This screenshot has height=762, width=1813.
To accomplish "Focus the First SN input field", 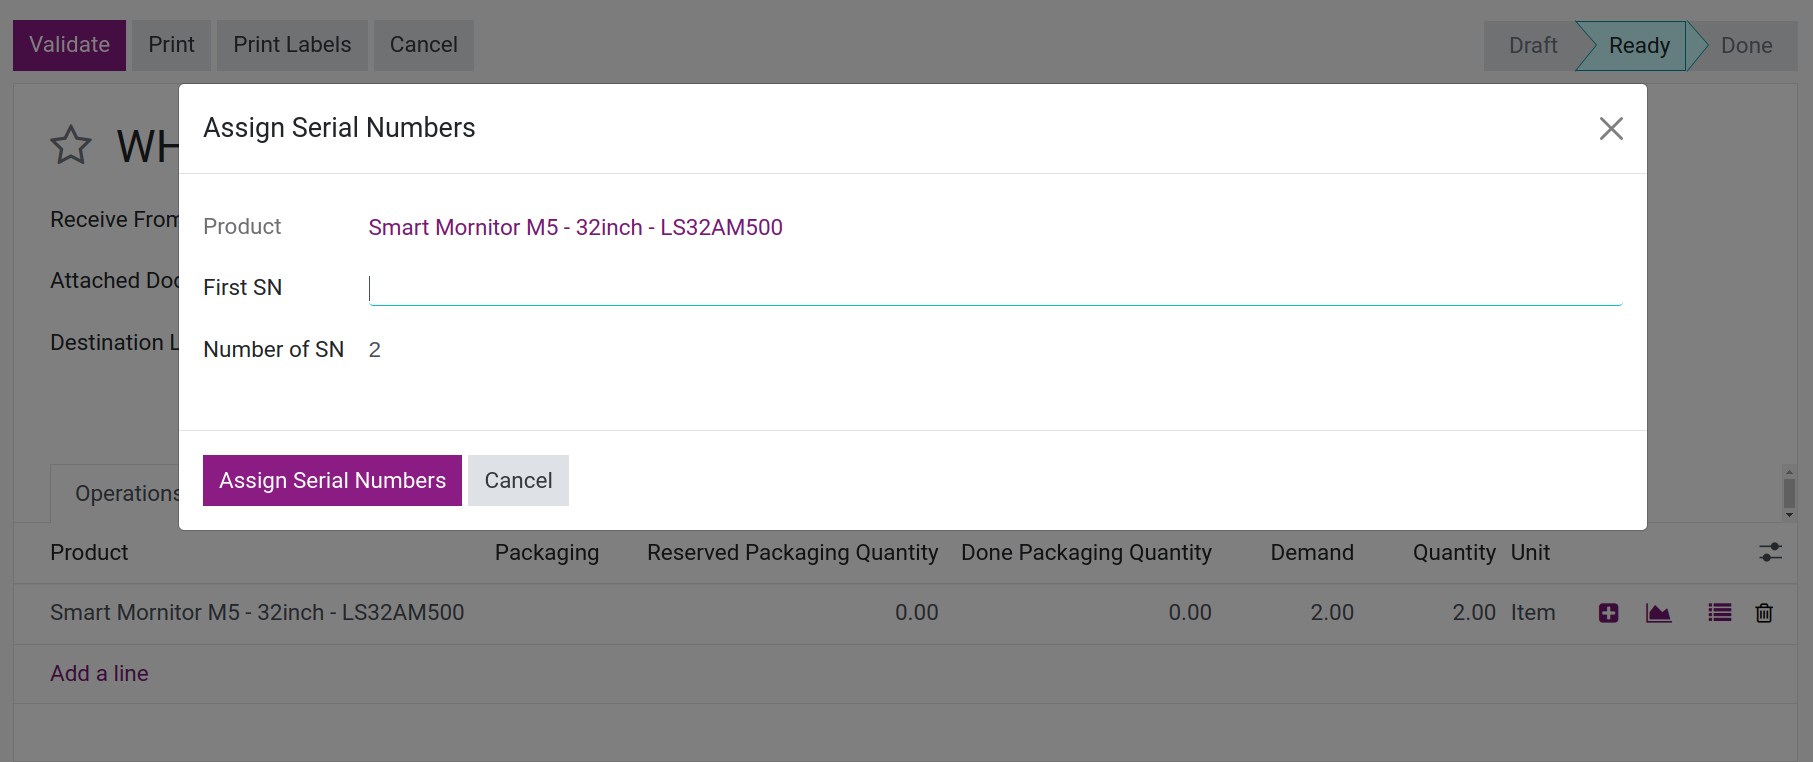I will tap(995, 288).
